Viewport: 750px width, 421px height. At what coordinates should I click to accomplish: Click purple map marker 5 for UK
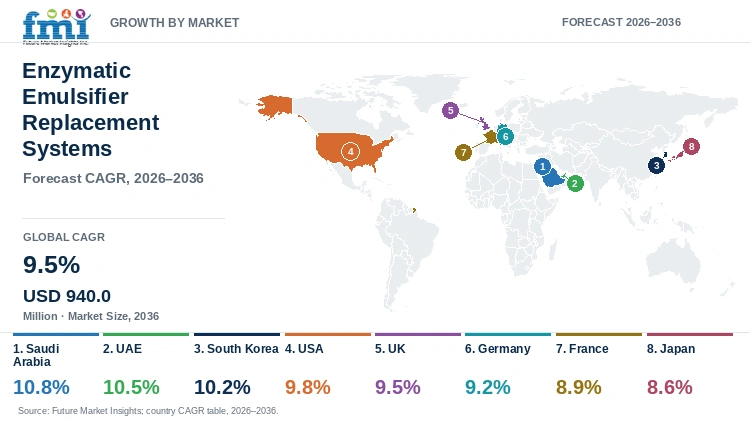(450, 111)
